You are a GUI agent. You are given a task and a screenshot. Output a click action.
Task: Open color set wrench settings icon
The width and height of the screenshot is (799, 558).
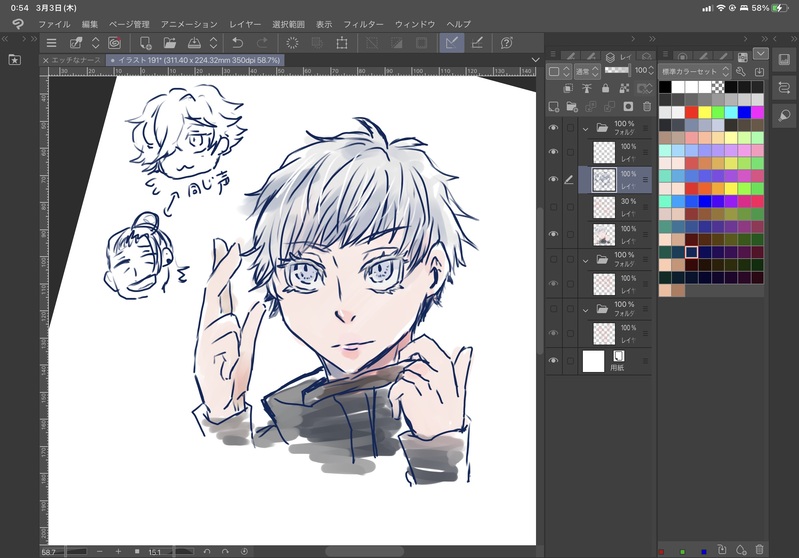[741, 71]
